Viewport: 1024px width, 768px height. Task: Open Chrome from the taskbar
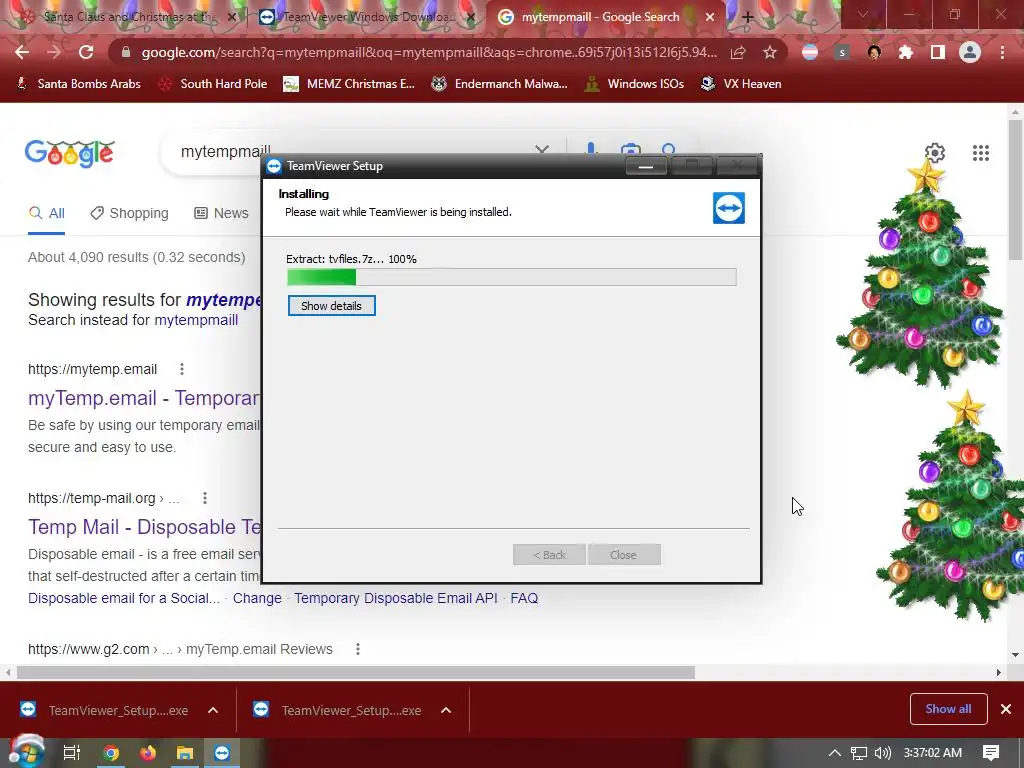tap(111, 753)
